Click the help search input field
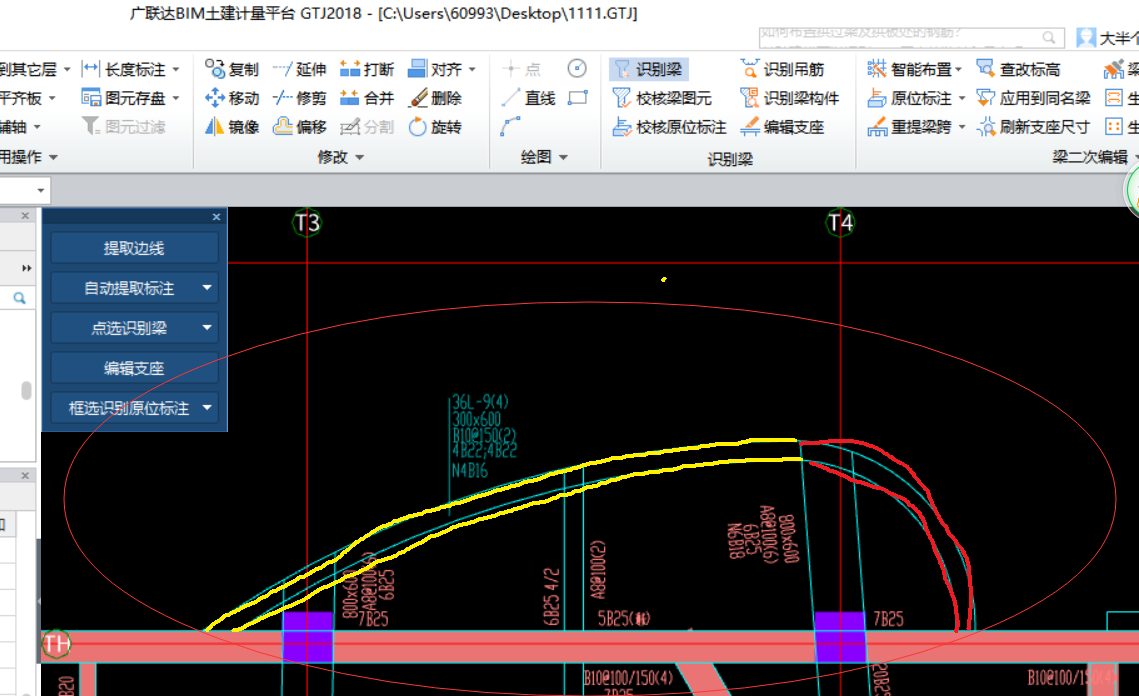The height and width of the screenshot is (696, 1139). [899, 36]
